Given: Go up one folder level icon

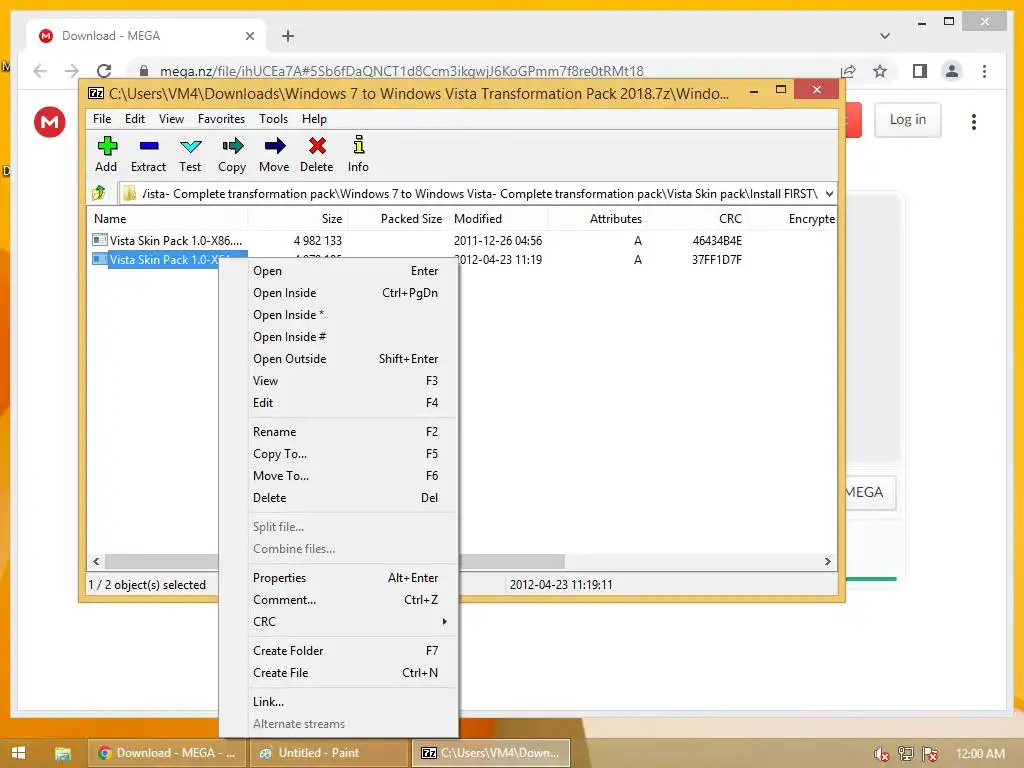Looking at the screenshot, I should tap(99, 193).
